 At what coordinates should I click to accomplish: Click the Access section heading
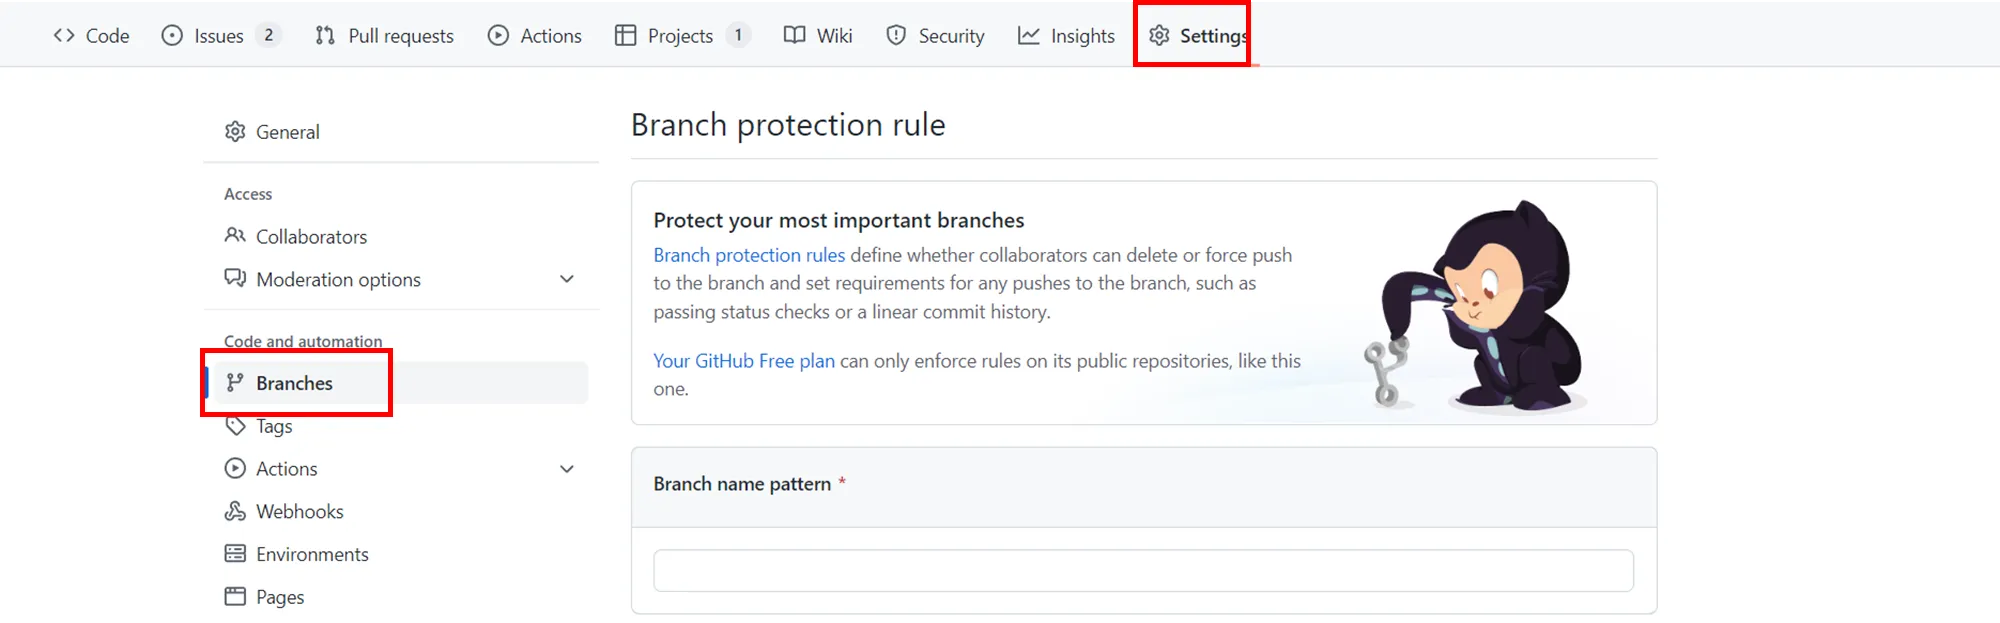pos(248,194)
